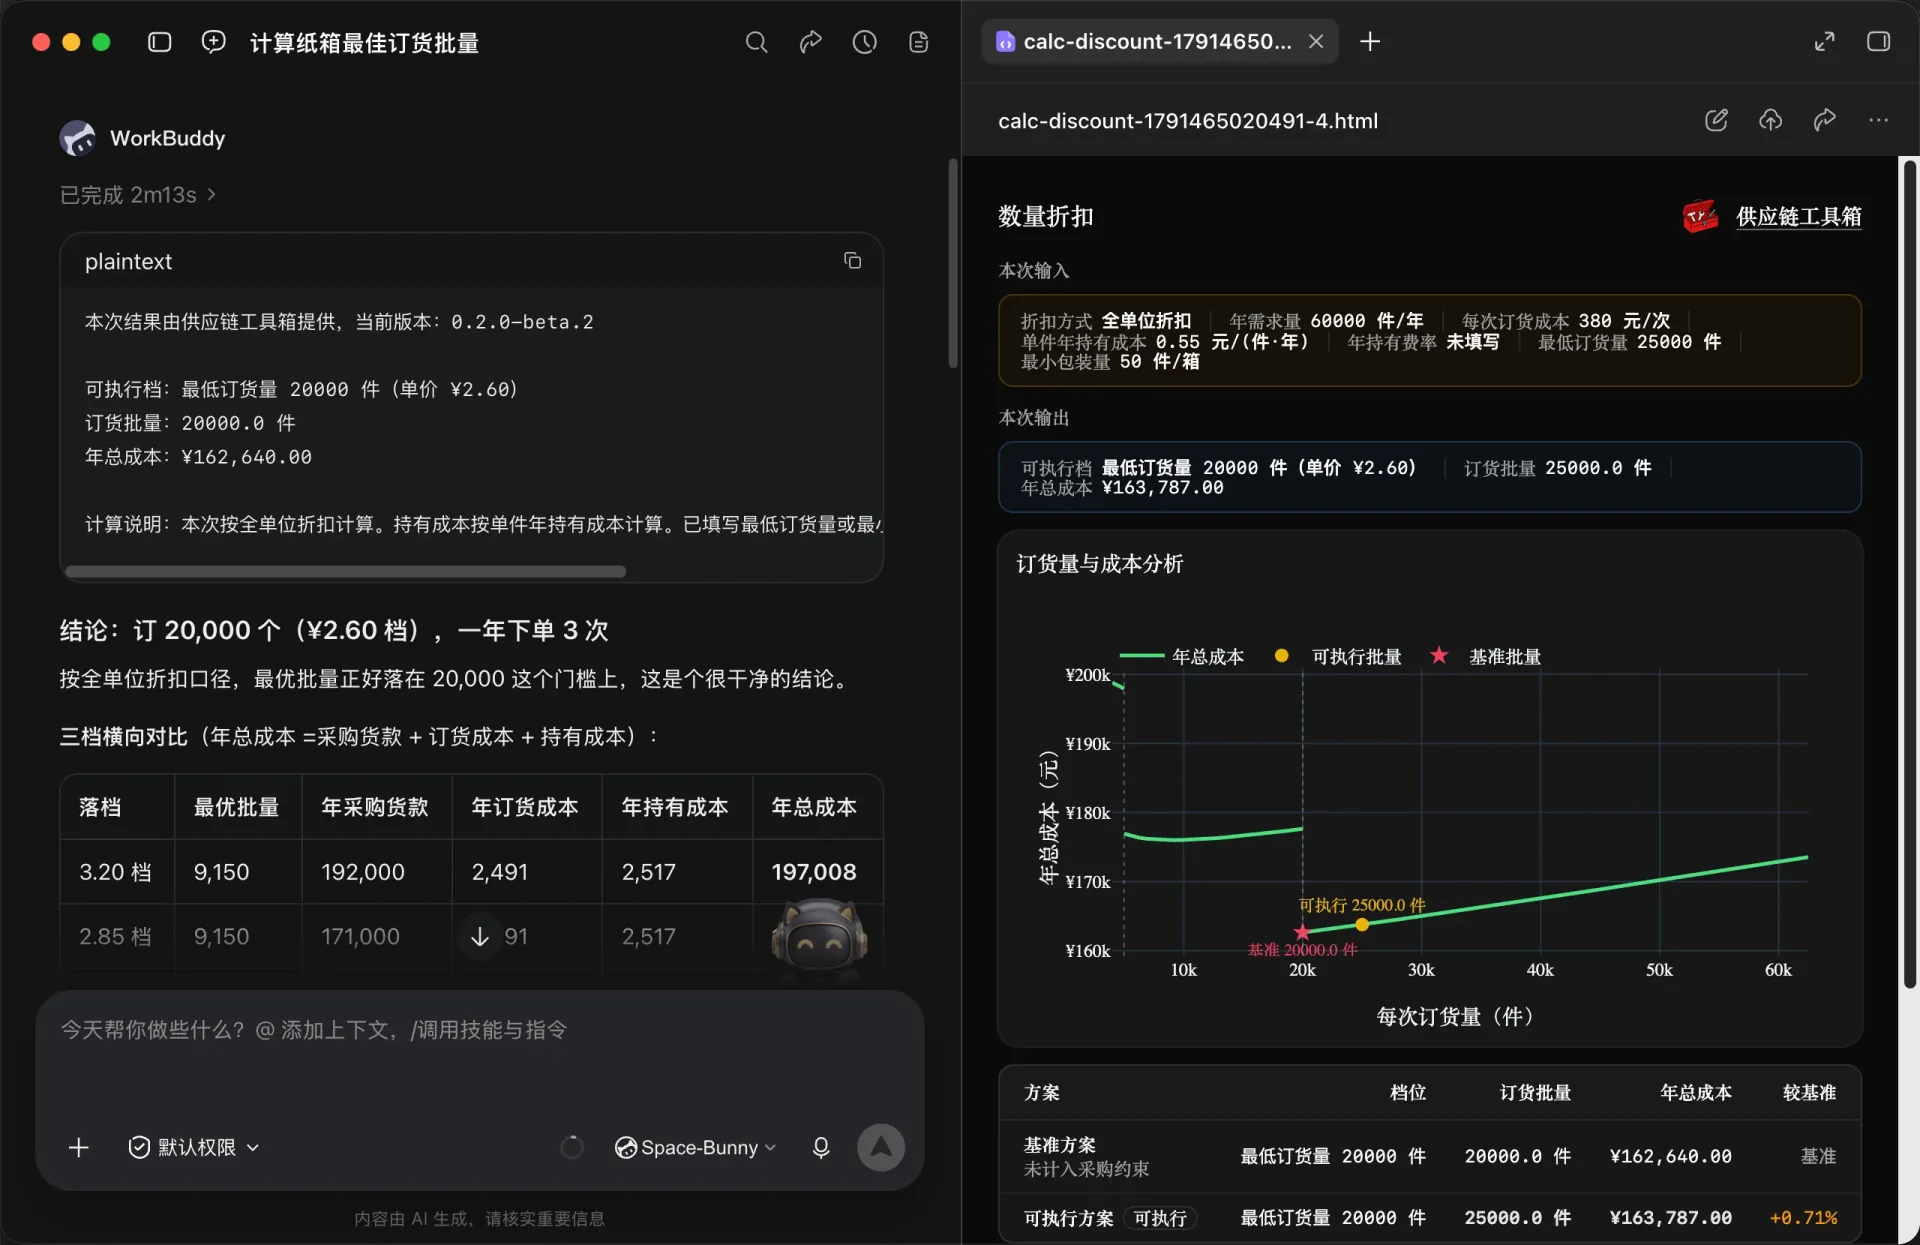Open search in chat header

pos(757,42)
